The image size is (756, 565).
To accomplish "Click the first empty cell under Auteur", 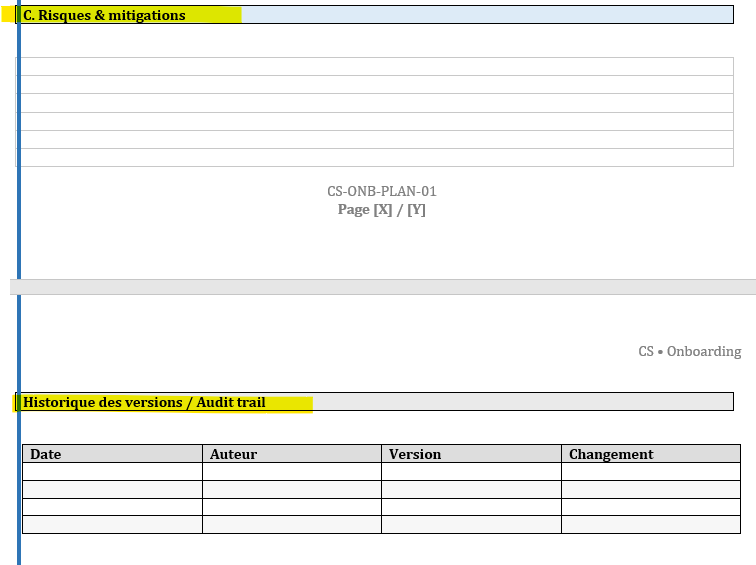I will [291, 472].
